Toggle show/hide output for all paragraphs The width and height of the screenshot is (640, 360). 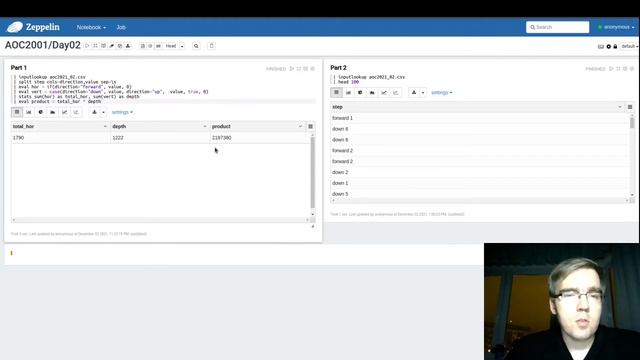pos(103,46)
